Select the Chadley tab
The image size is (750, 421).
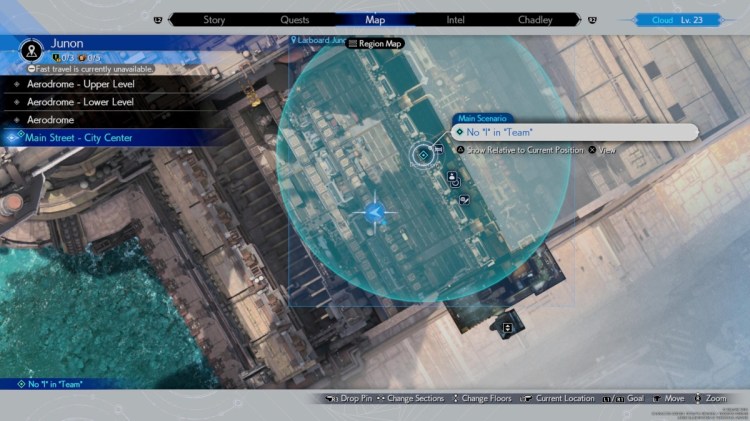(x=536, y=19)
